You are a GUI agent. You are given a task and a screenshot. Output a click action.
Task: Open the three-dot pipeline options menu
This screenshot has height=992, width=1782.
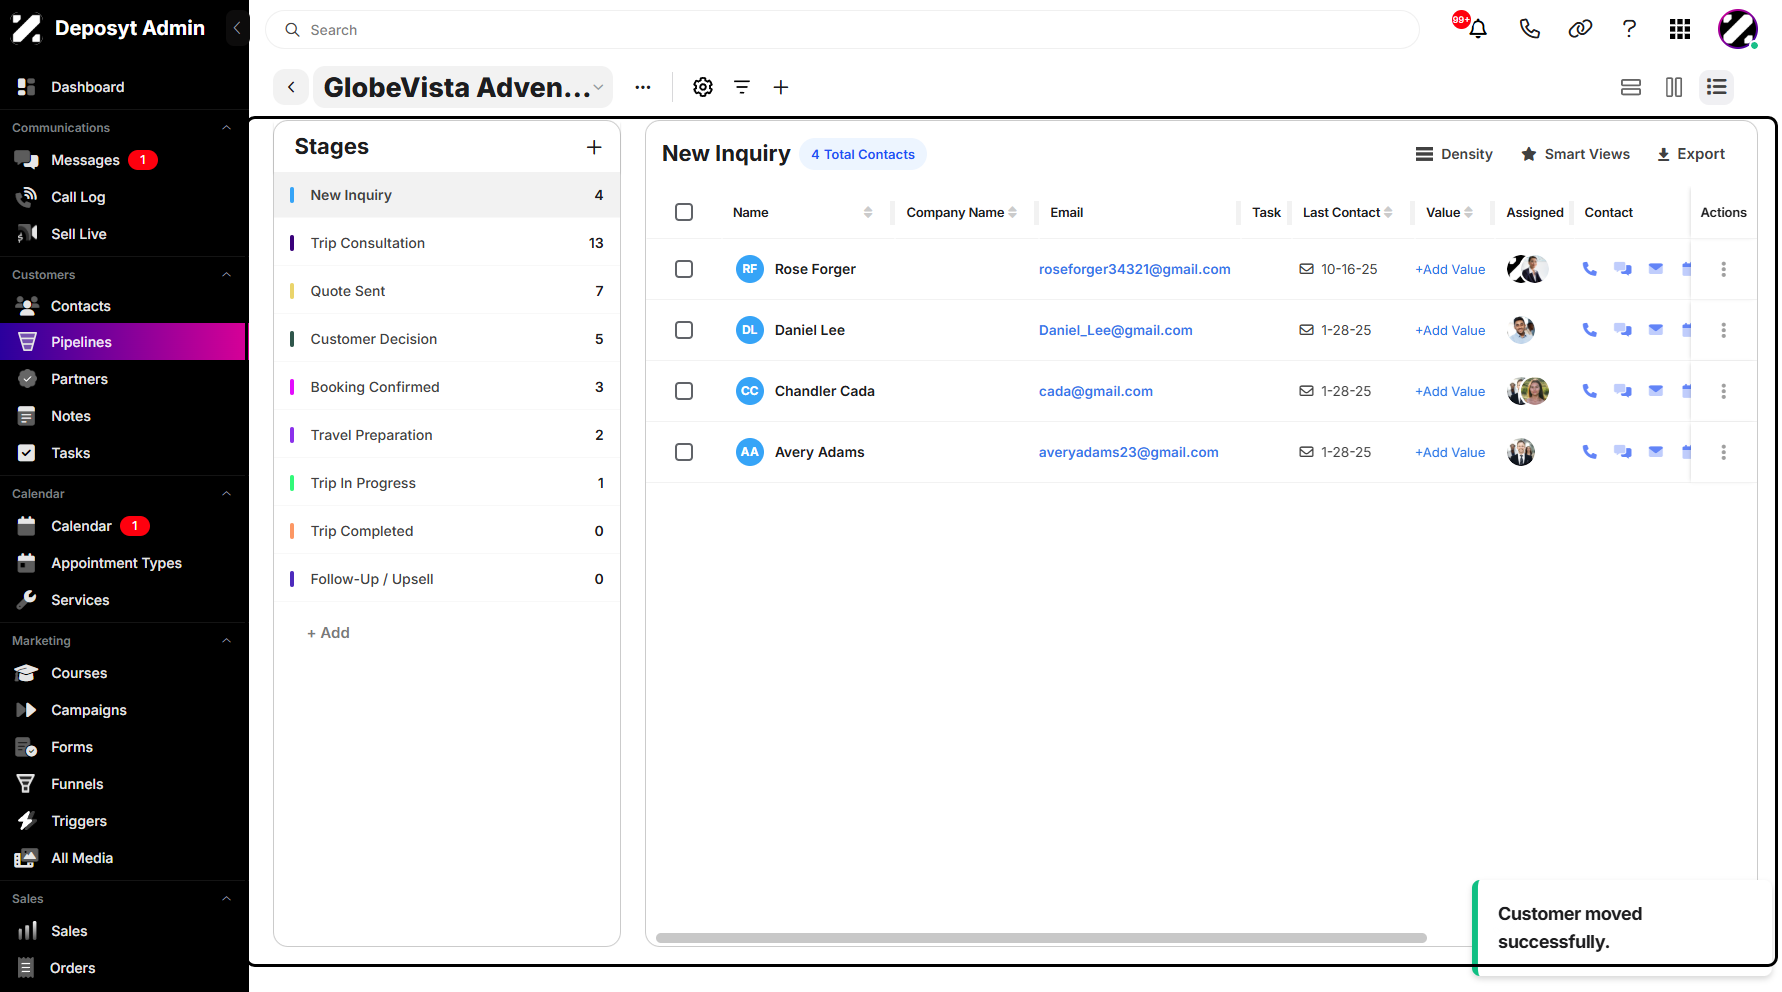(643, 87)
